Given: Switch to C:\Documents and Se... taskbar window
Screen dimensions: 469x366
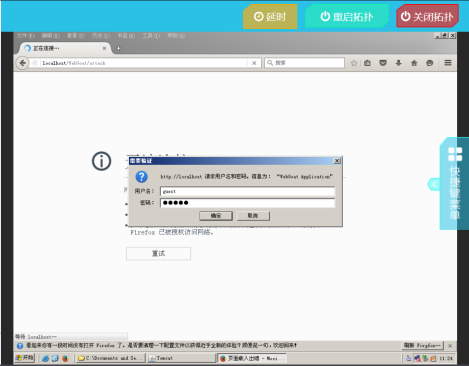Looking at the screenshot, I should pos(111,358).
